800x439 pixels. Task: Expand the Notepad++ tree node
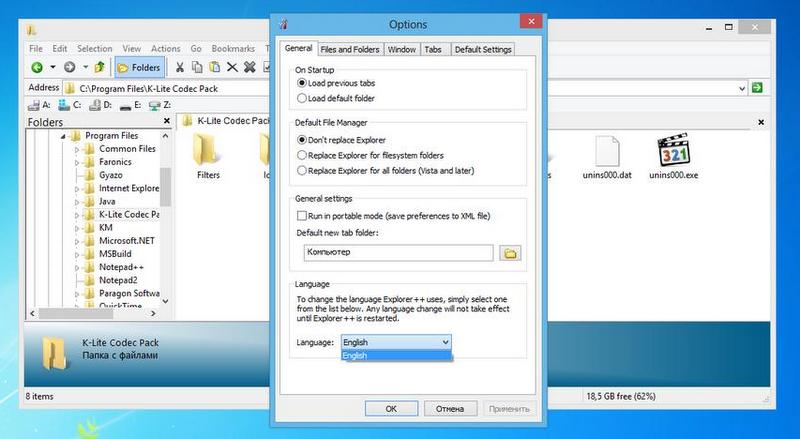[x=77, y=267]
